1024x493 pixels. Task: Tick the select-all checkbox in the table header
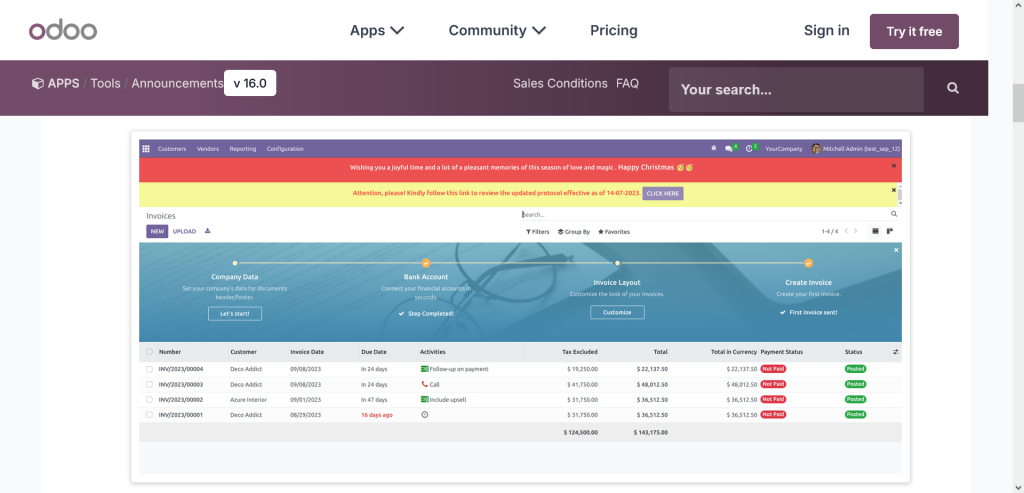click(150, 352)
